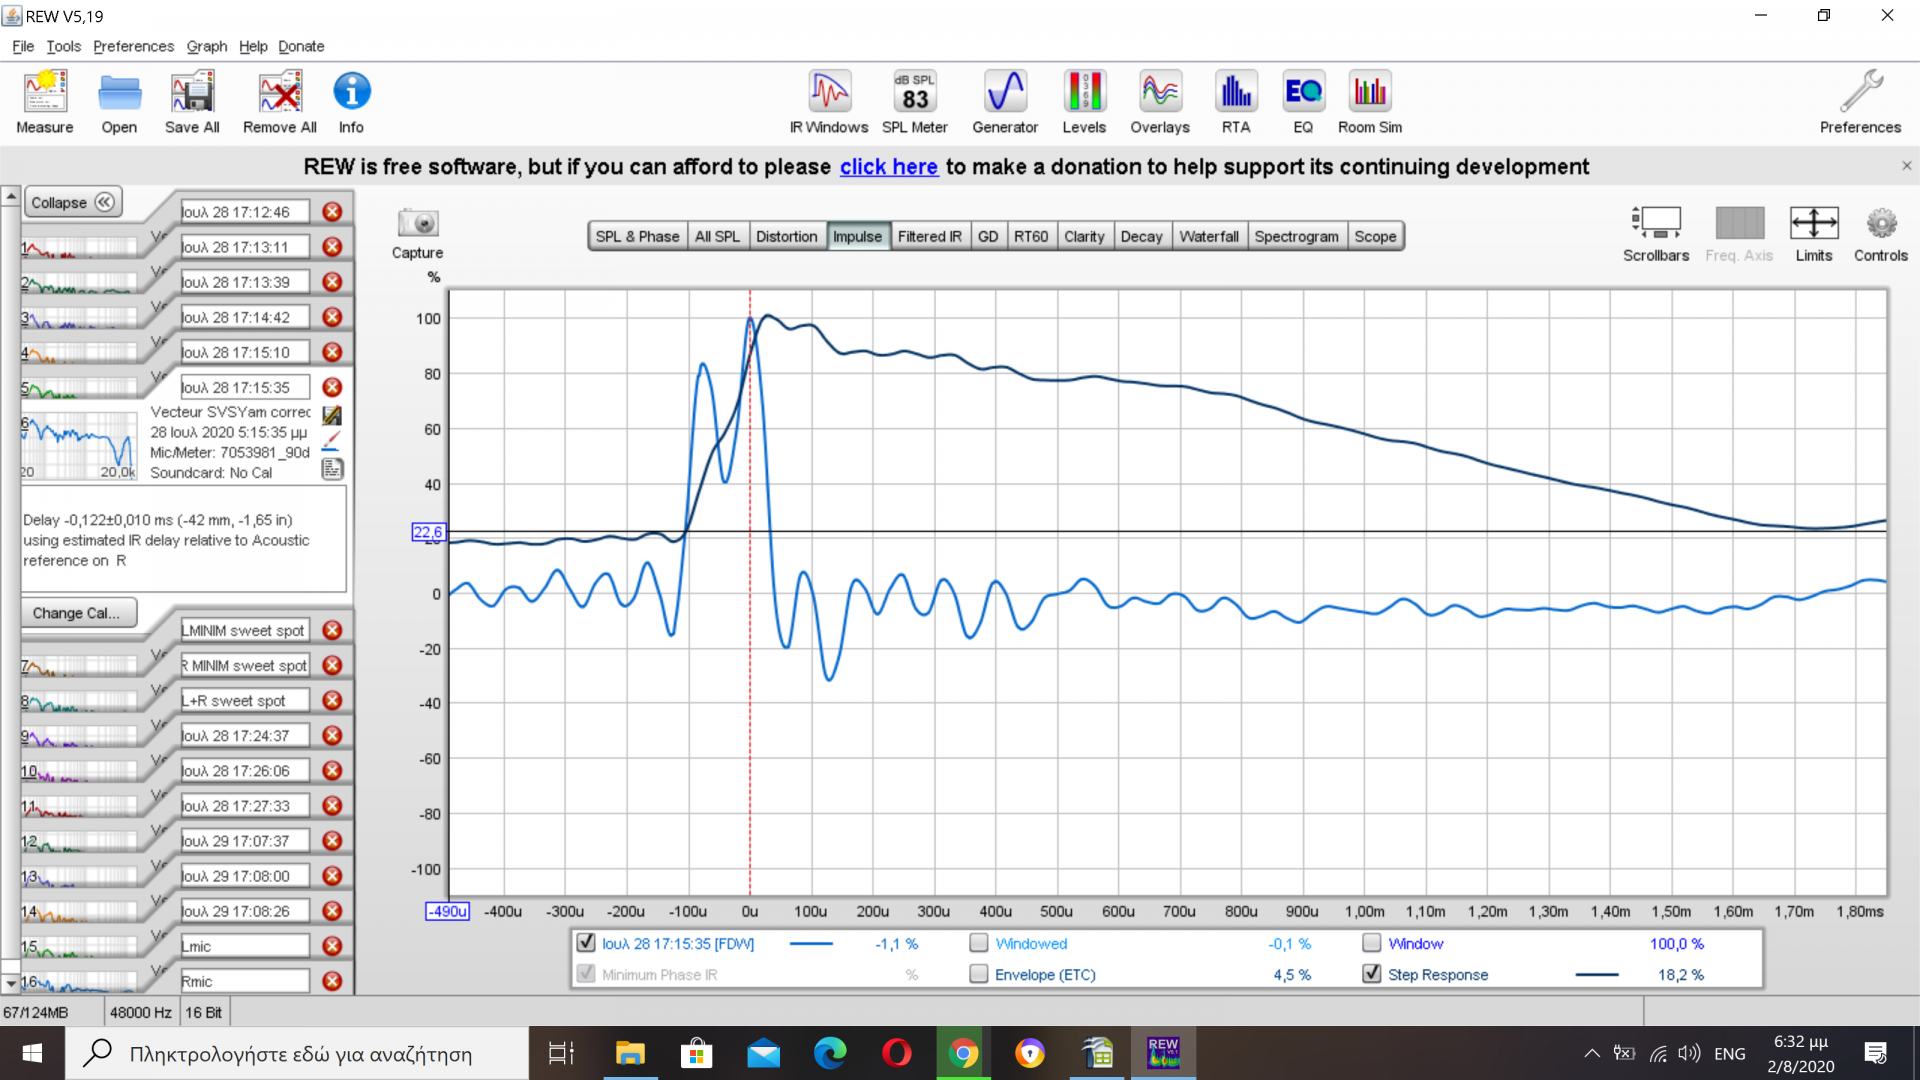Open the Room Sim tool

1370,101
